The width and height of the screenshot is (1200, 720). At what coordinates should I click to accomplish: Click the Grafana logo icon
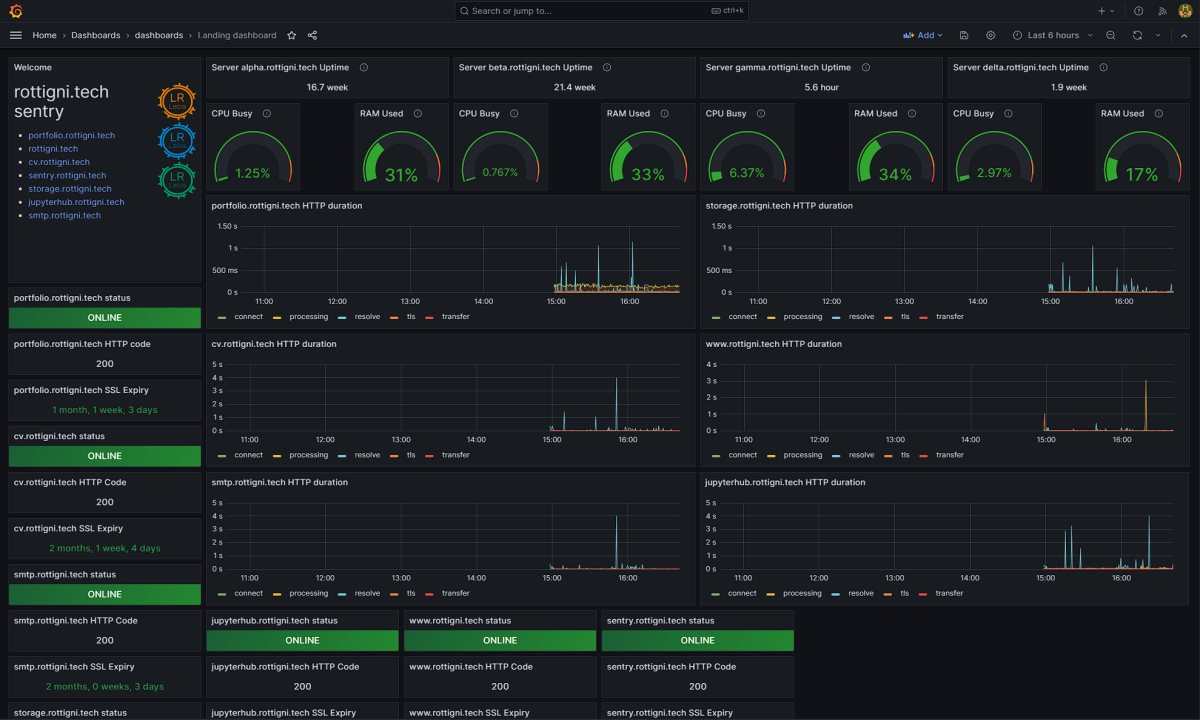pos(16,11)
